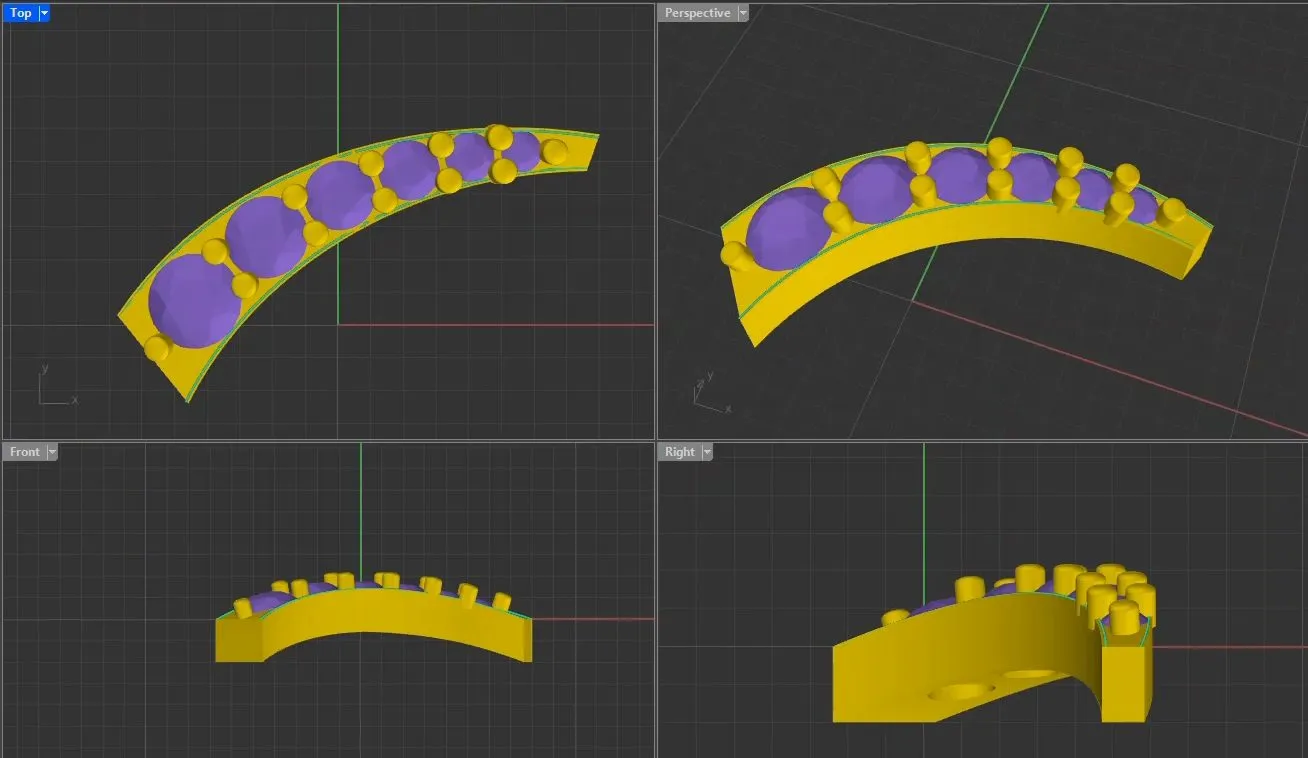The height and width of the screenshot is (758, 1308).
Task: Pick the largest purple gem in Perspective view
Action: pos(789,230)
